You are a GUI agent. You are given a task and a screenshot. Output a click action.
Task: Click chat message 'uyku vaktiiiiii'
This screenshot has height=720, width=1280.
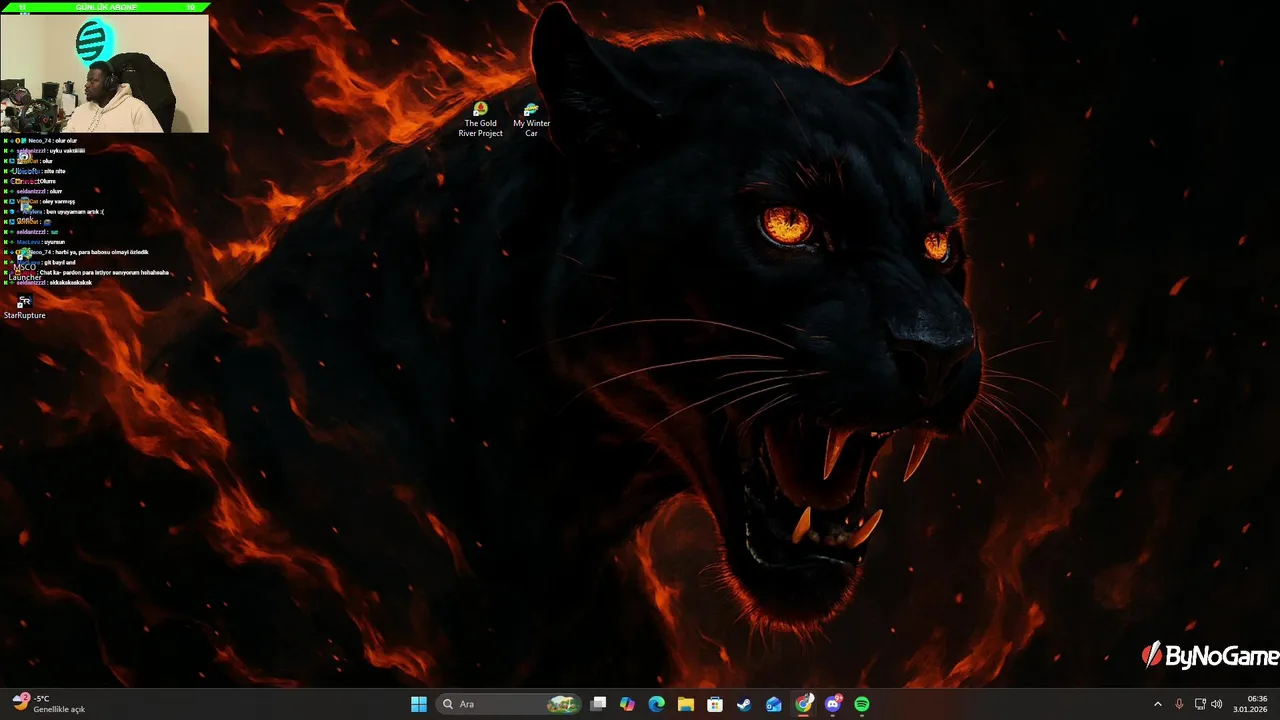tap(67, 151)
